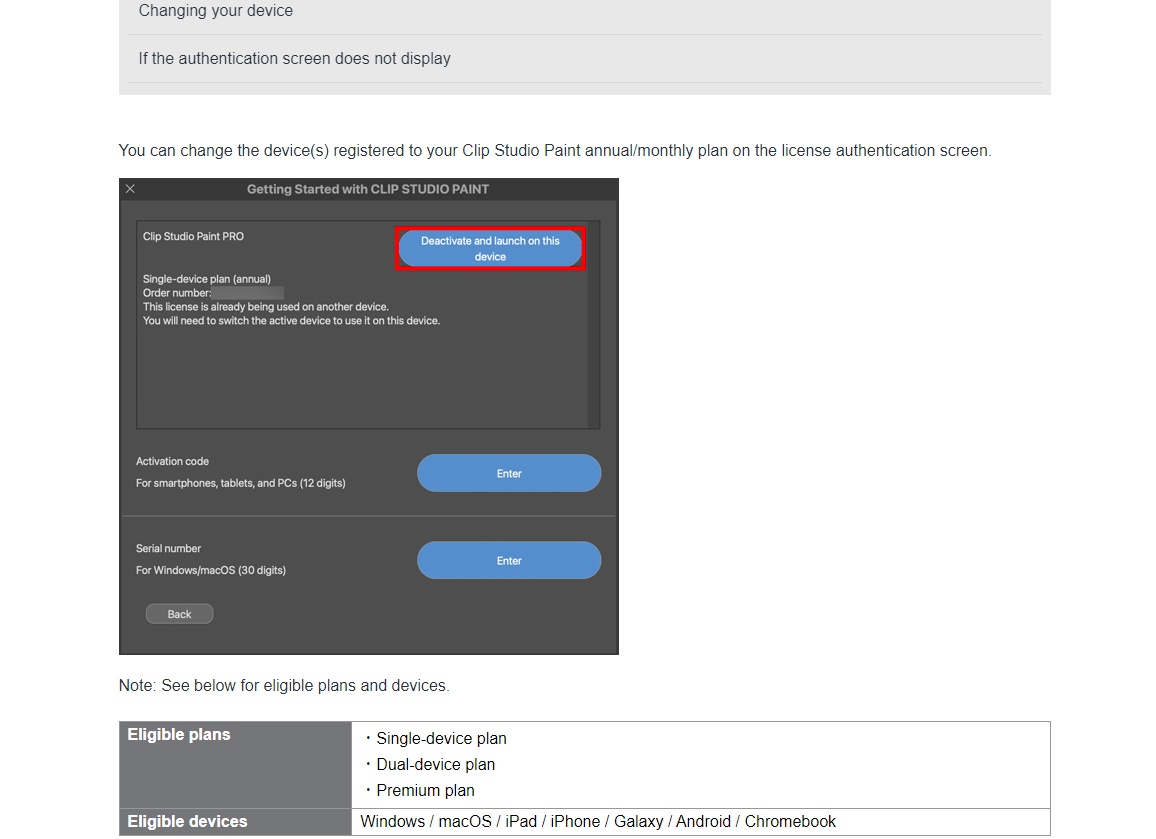Viewport: 1156px width, 839px height.
Task: Select the Clip Studio Paint PRO license entry
Action: [193, 237]
